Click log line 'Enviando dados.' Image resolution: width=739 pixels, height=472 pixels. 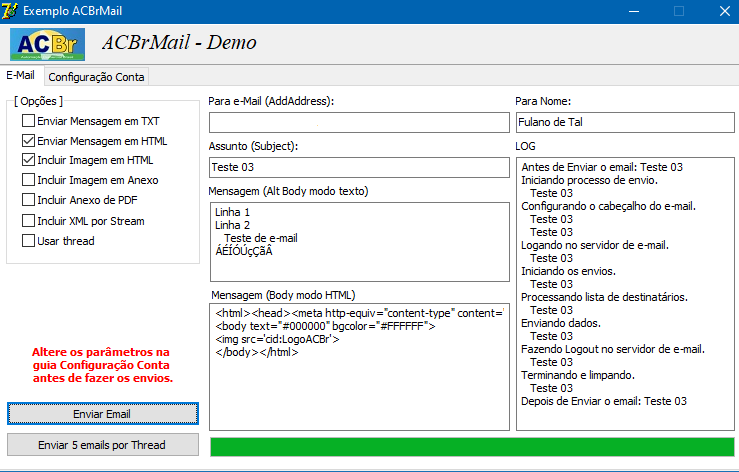561,323
